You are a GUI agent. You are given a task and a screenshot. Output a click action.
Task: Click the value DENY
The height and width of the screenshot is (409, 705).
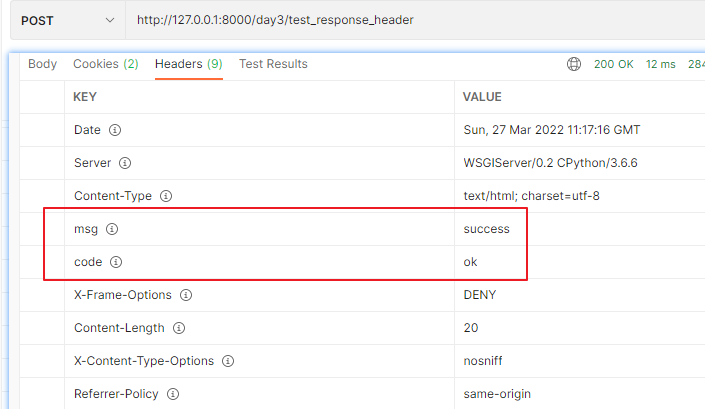point(480,295)
